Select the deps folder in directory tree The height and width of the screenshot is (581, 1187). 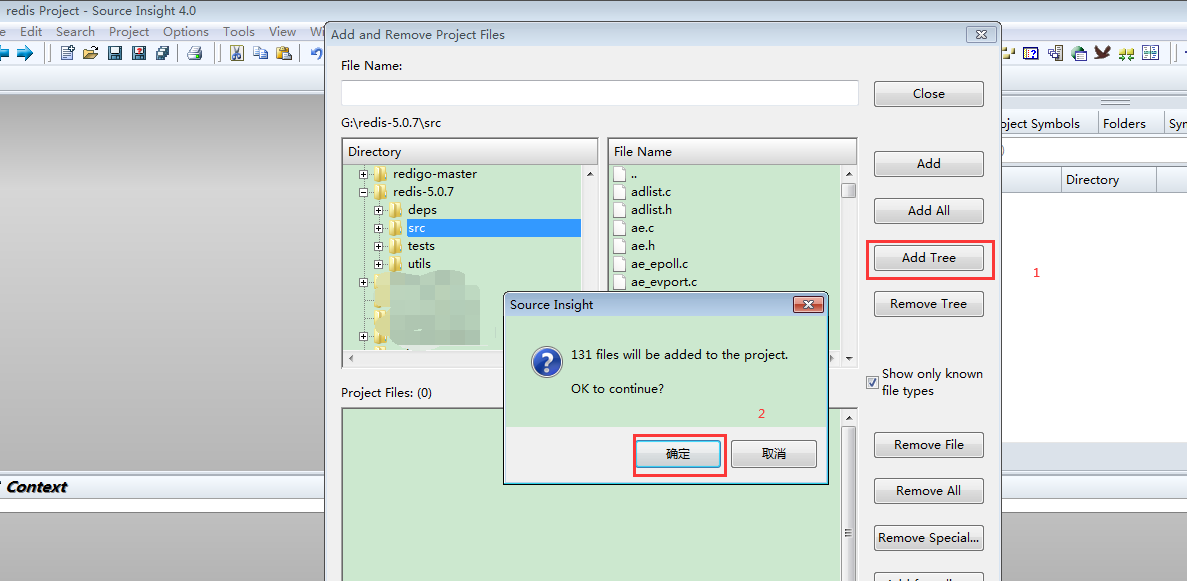coord(422,210)
